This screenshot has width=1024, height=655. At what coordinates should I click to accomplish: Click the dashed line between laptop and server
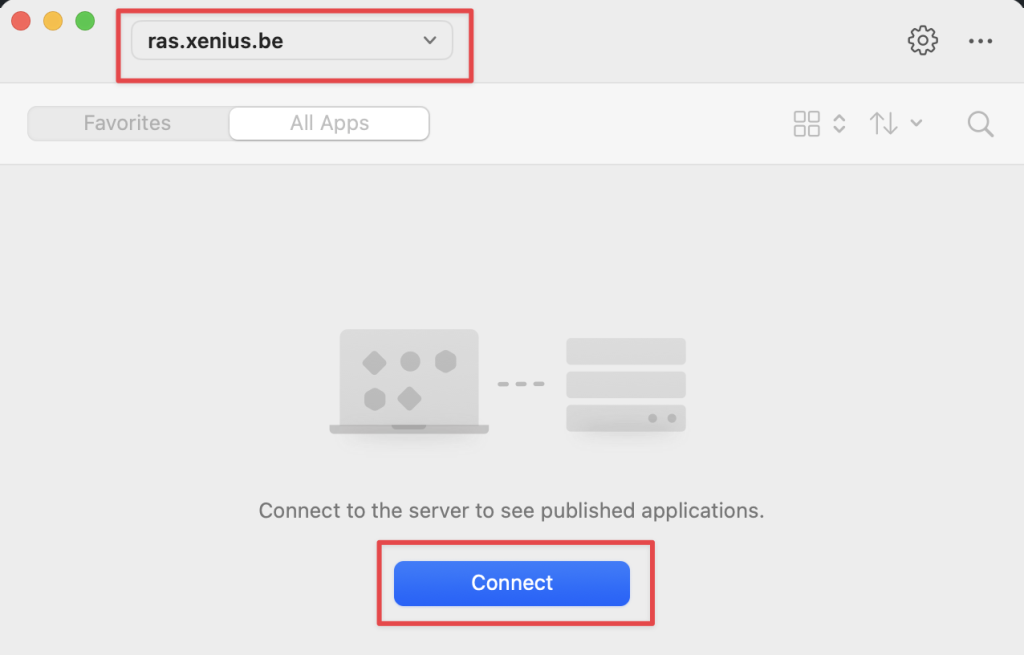[x=521, y=384]
